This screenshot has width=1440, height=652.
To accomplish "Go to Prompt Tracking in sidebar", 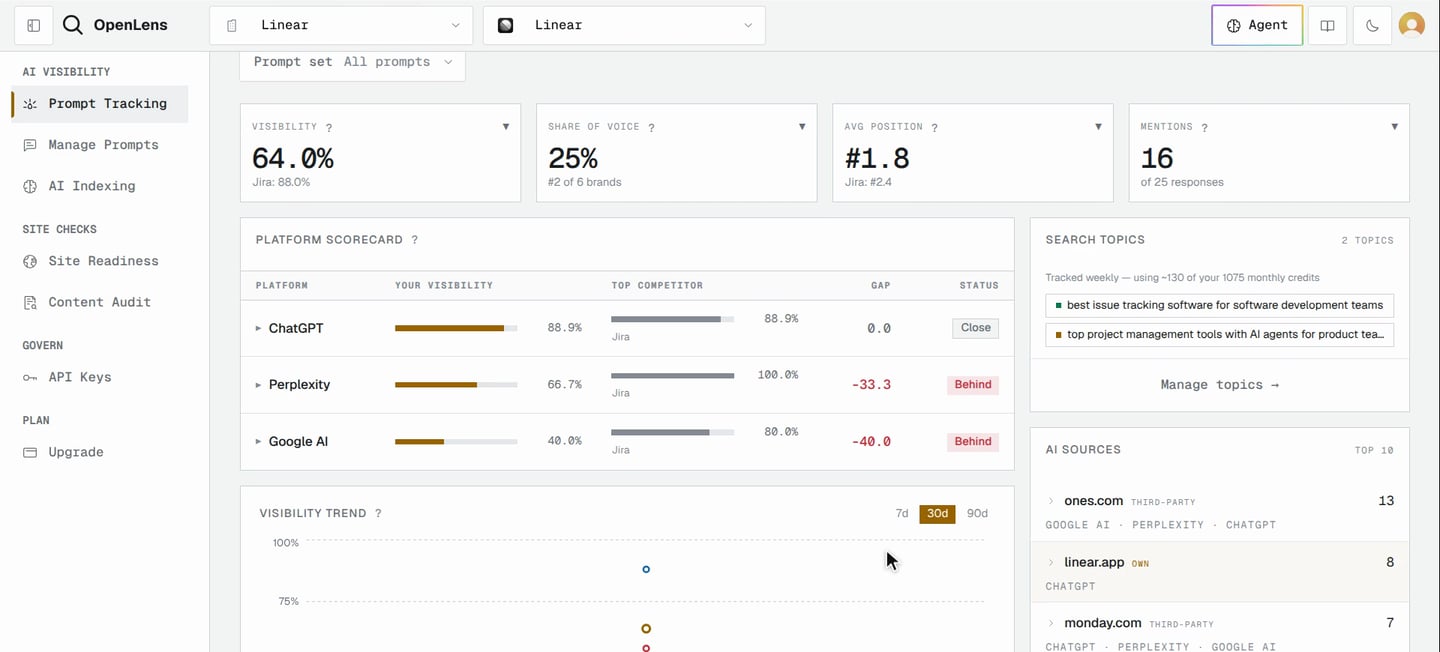I will coord(99,104).
